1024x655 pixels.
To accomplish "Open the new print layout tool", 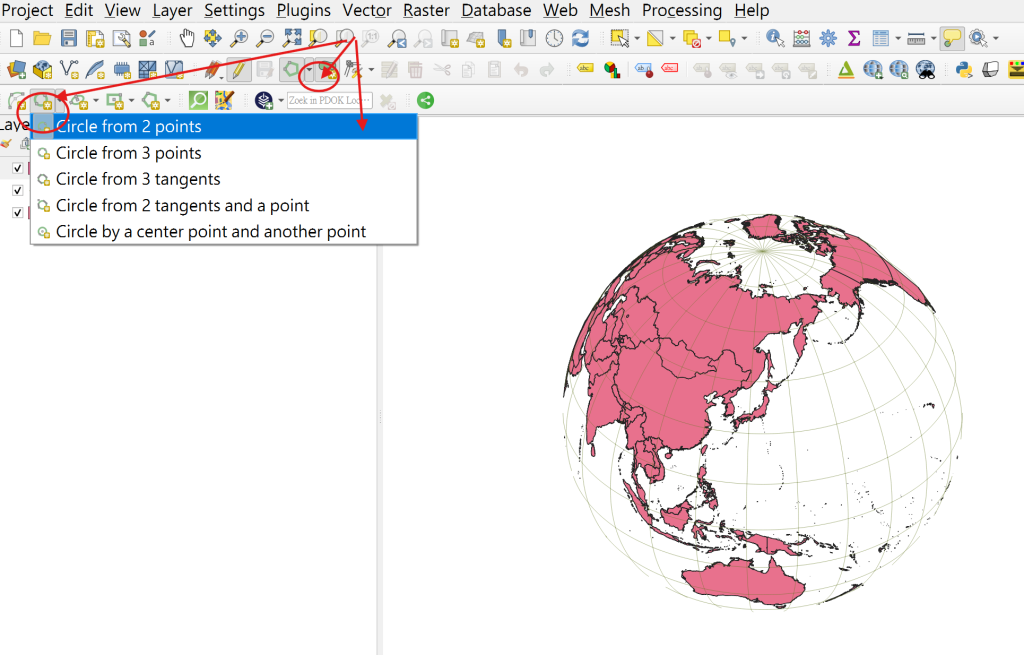I will 95,39.
